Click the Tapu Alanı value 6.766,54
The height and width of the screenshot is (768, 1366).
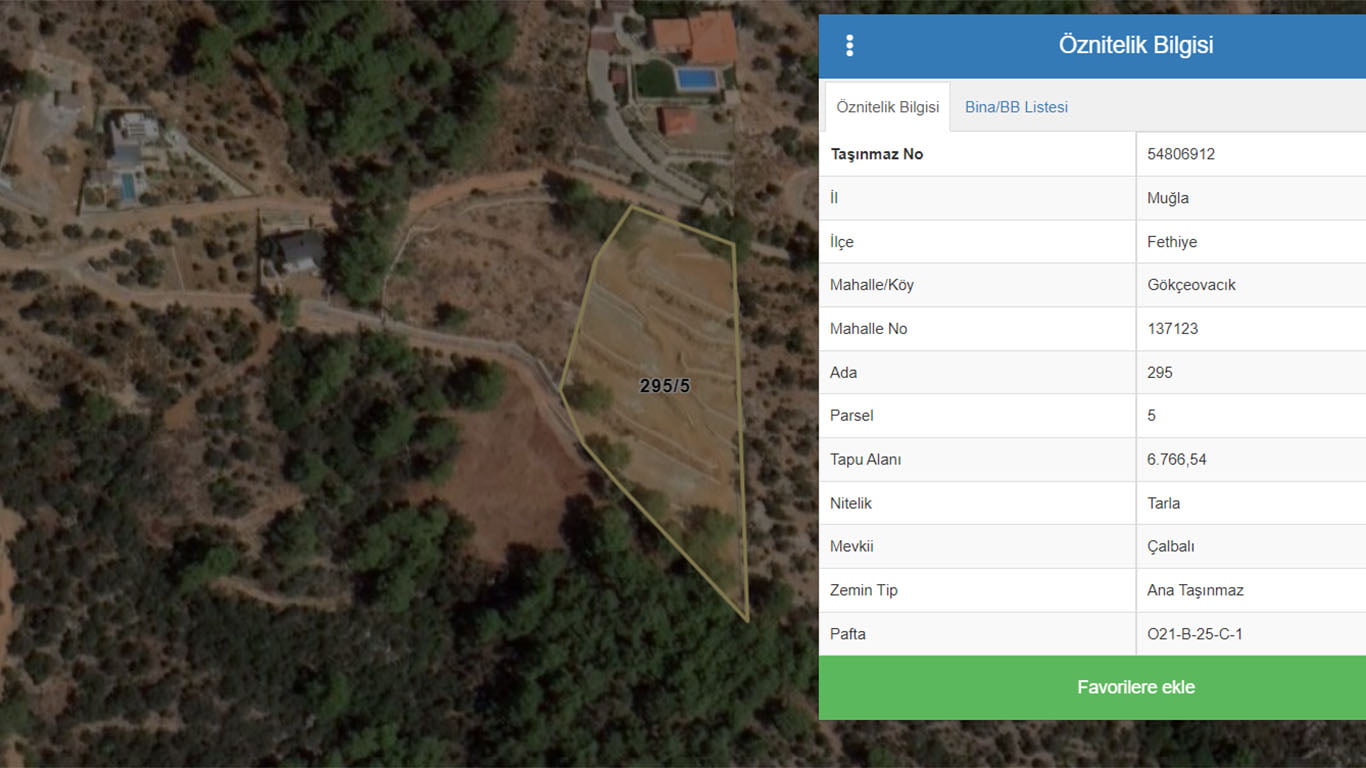point(1178,460)
